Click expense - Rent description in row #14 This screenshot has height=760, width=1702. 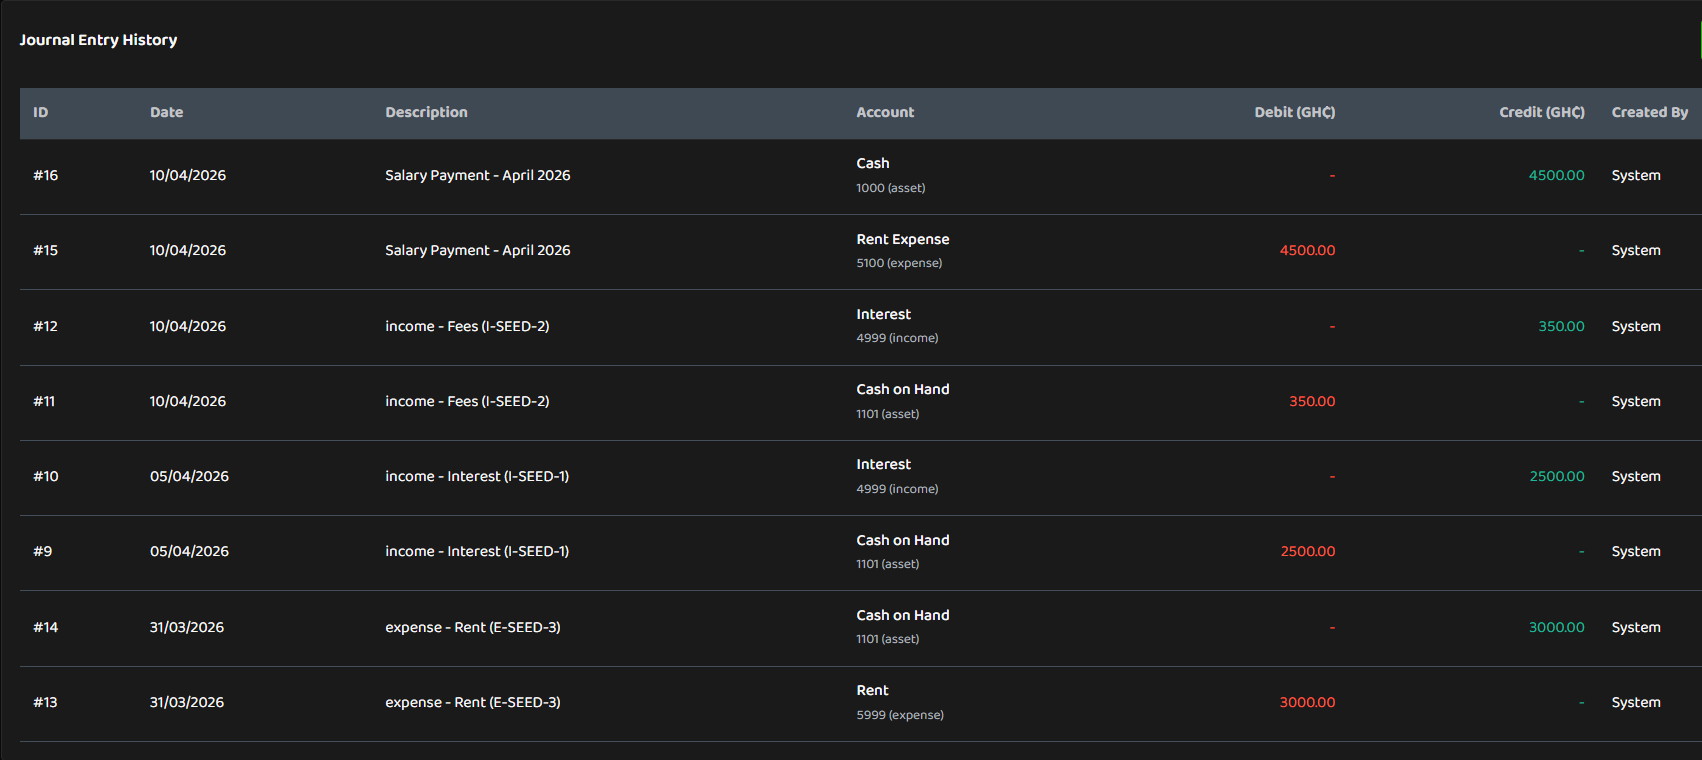tap(473, 627)
